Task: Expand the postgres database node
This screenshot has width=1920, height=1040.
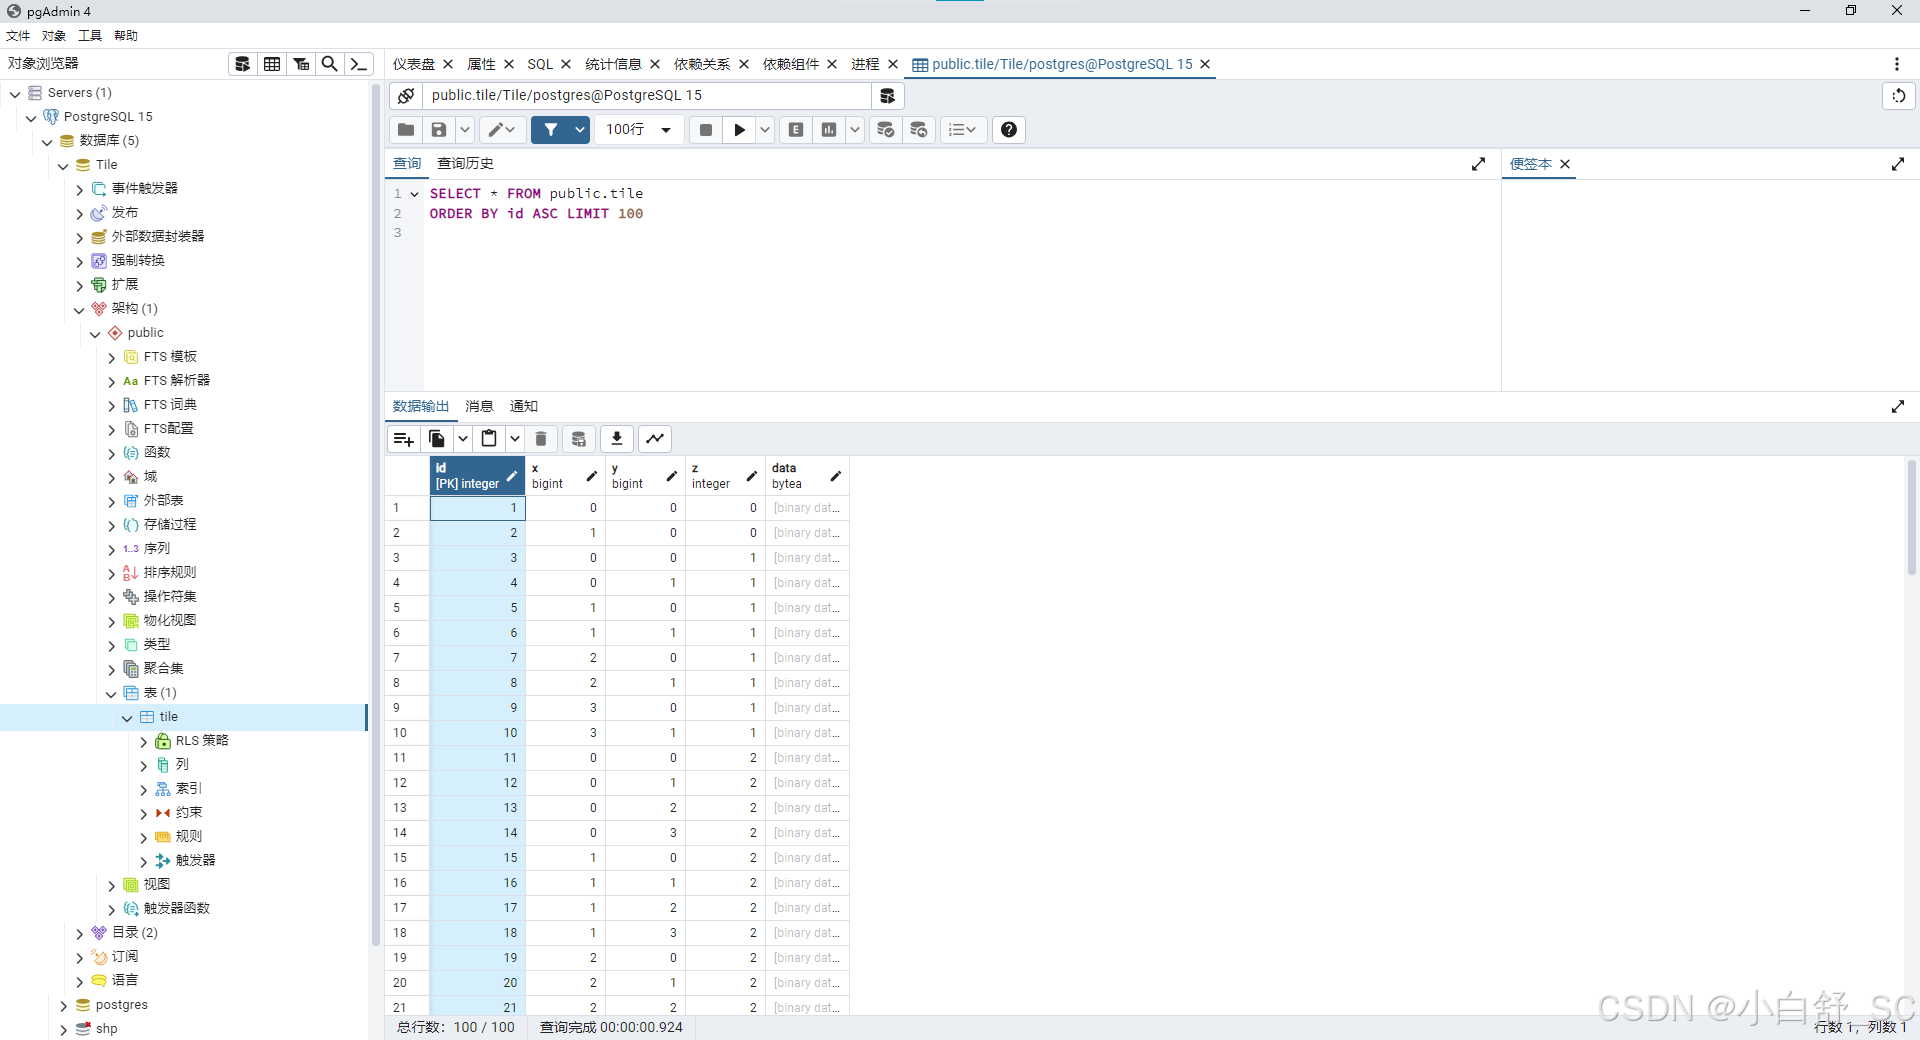Action: [63, 1005]
